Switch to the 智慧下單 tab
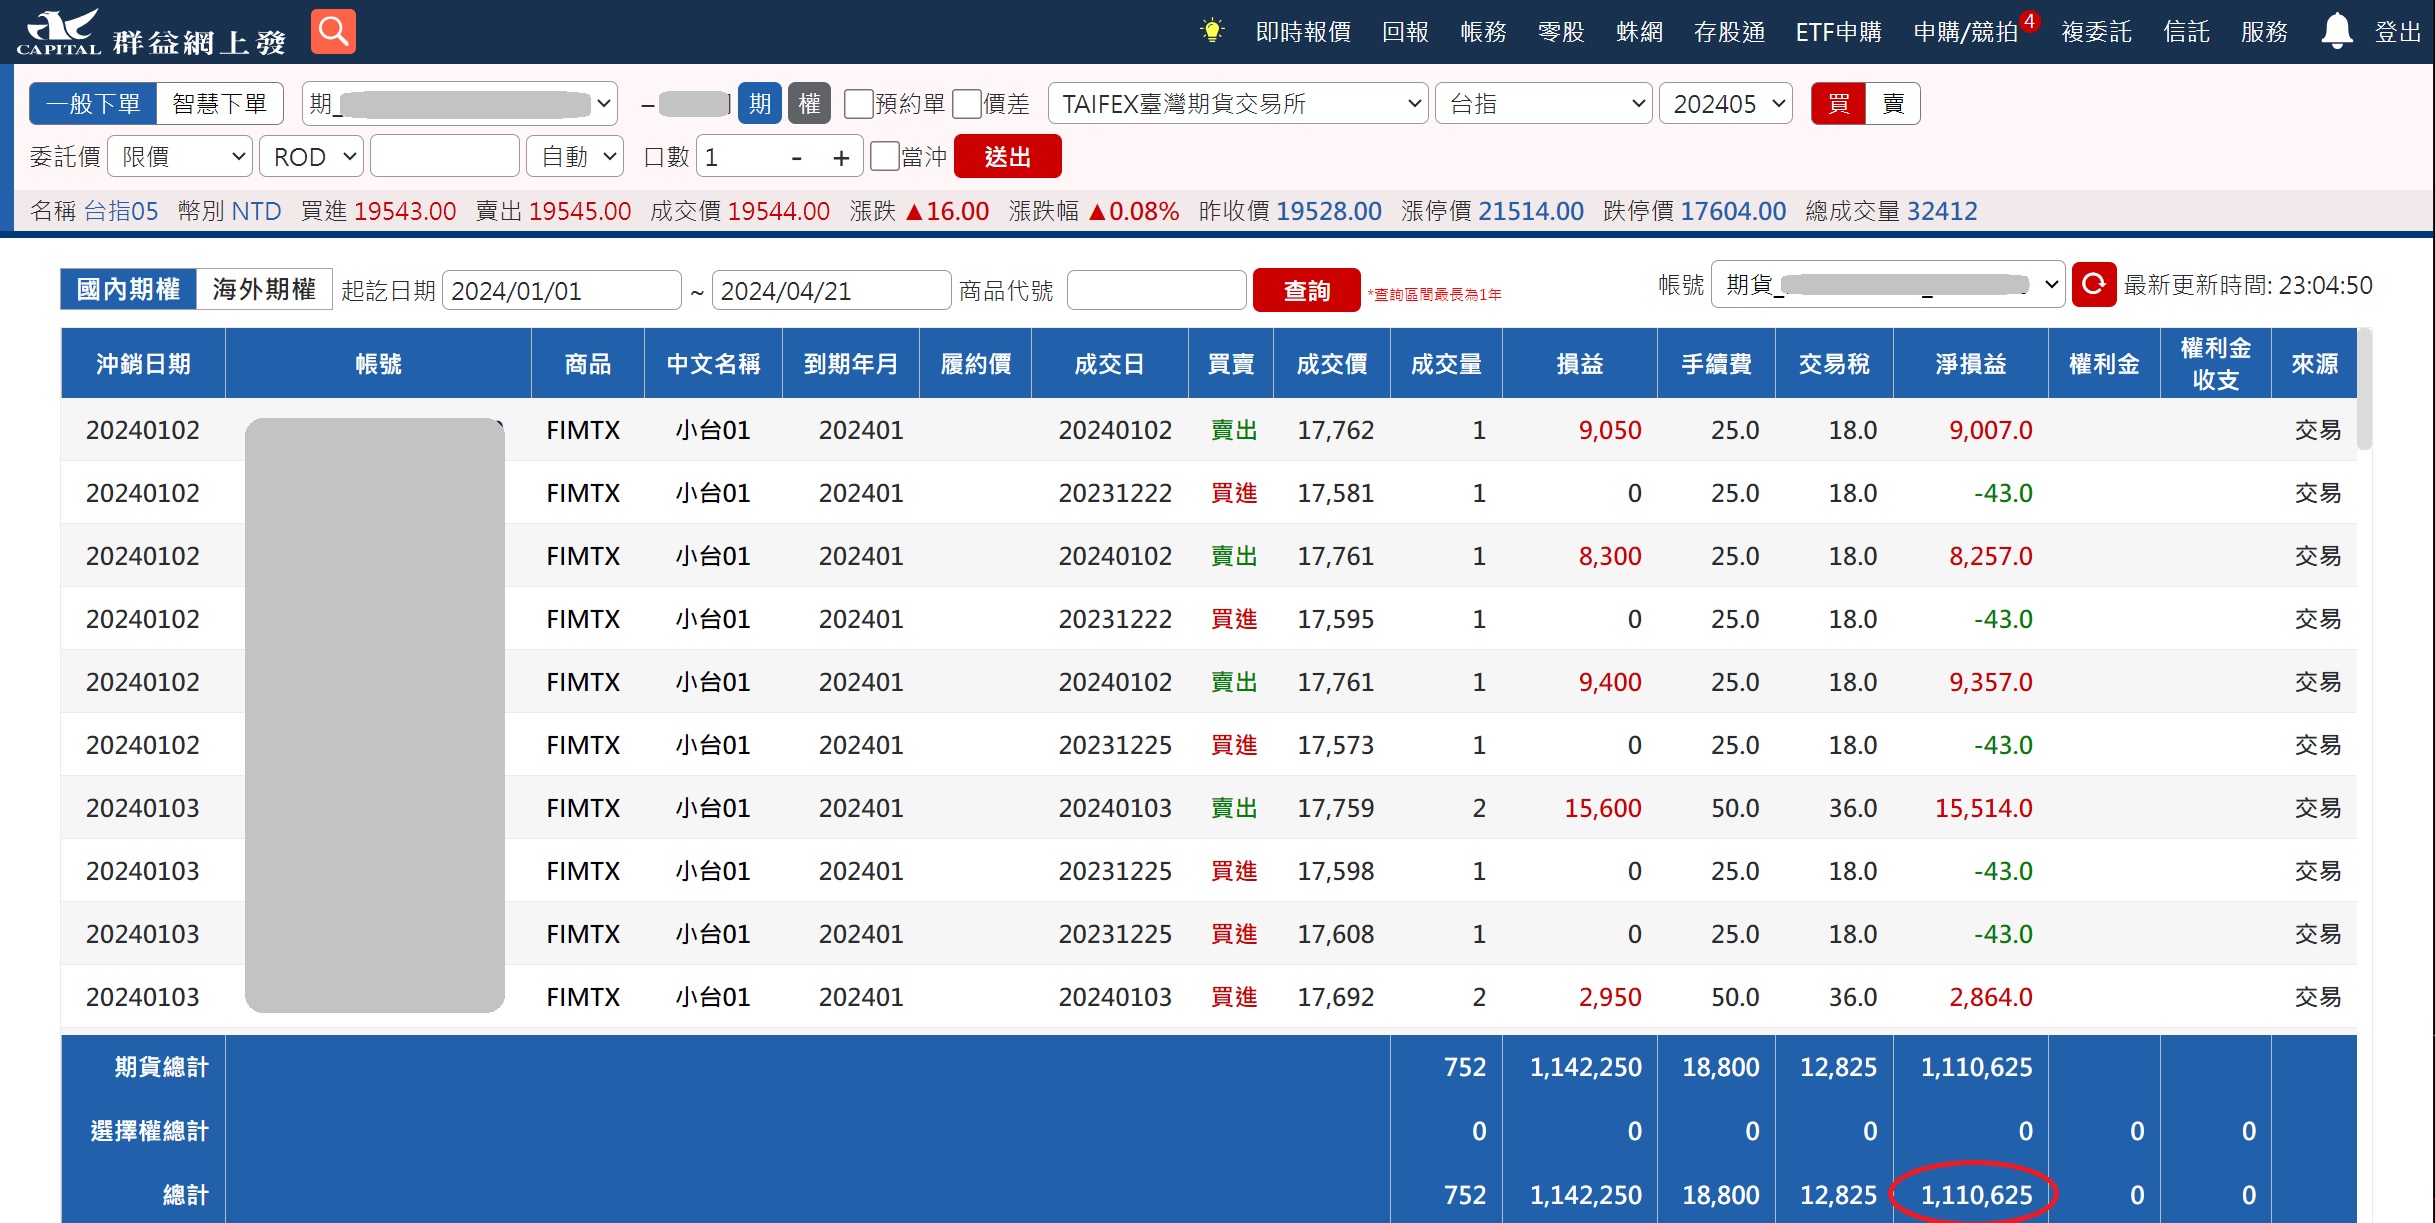This screenshot has height=1223, width=2435. pos(219,104)
